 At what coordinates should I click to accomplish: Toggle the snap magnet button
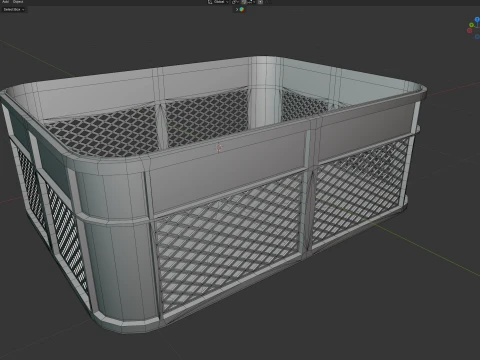coord(244,2)
